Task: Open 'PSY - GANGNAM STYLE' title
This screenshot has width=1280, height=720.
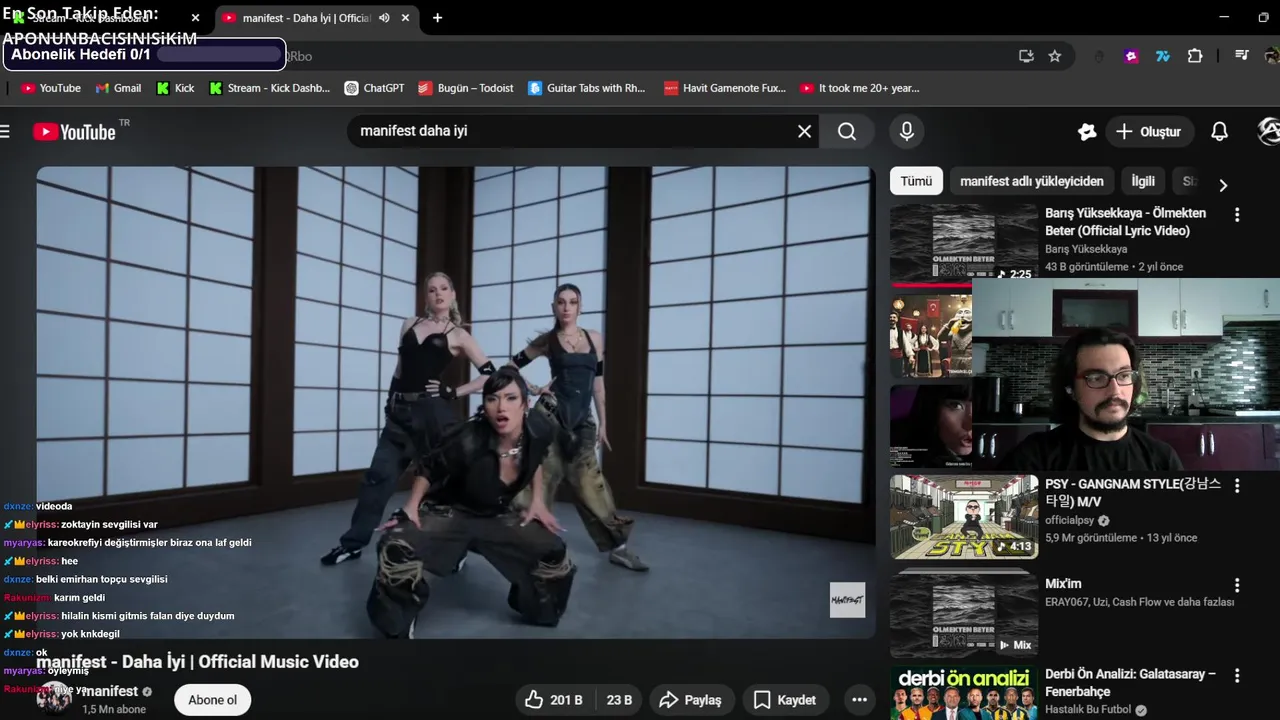Action: click(1133, 493)
